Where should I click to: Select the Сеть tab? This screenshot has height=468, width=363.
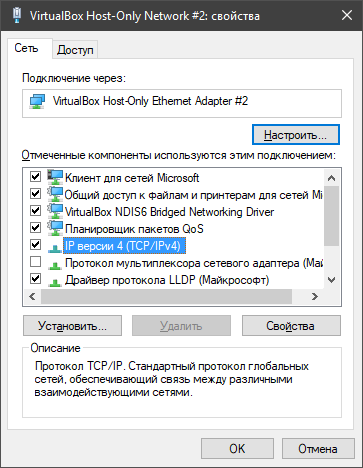pos(26,48)
